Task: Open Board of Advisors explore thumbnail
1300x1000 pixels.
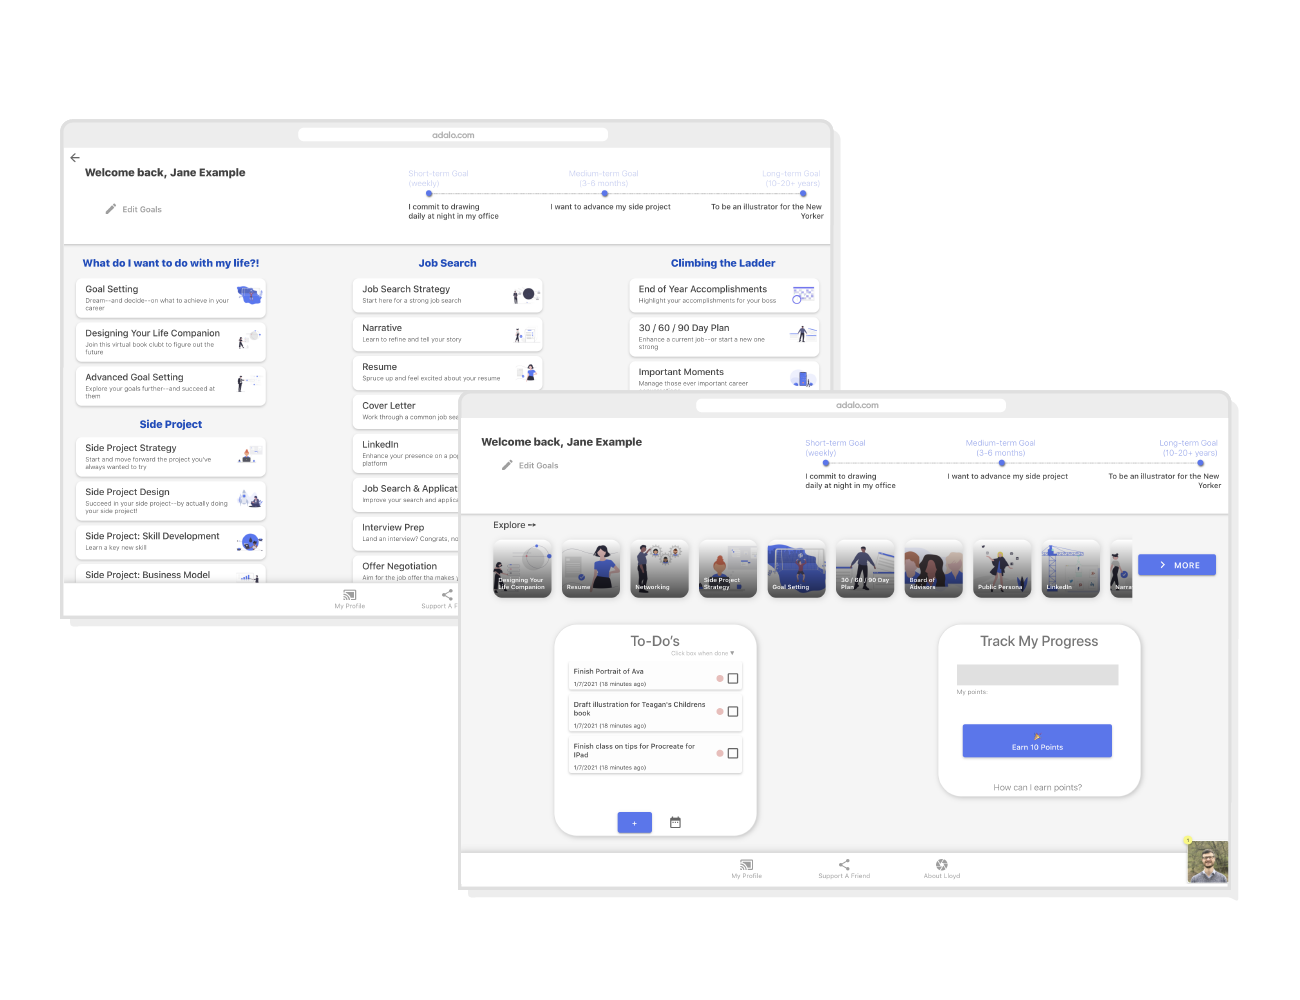Action: tap(933, 569)
